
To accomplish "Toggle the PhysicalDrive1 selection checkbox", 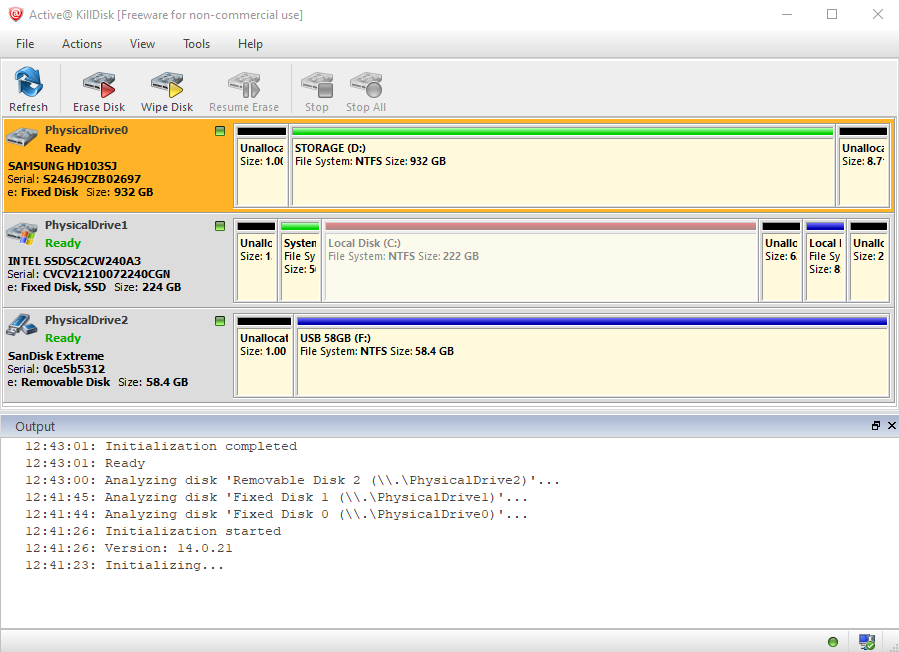I will pos(220,226).
